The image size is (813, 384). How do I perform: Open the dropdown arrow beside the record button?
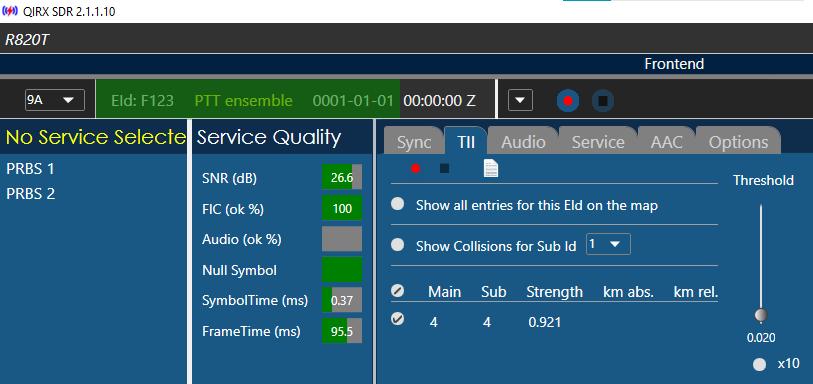pos(521,100)
